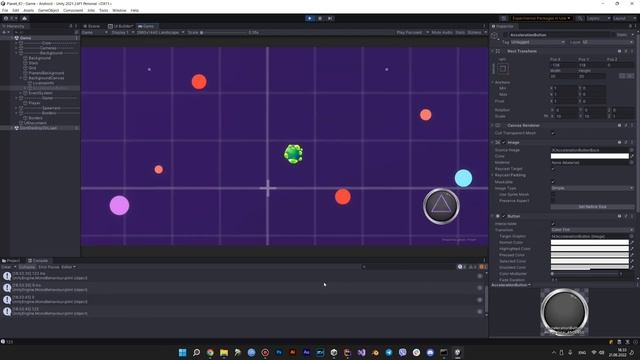Switch to the Scene tab
The image size is (640, 360).
pyautogui.click(x=92, y=26)
